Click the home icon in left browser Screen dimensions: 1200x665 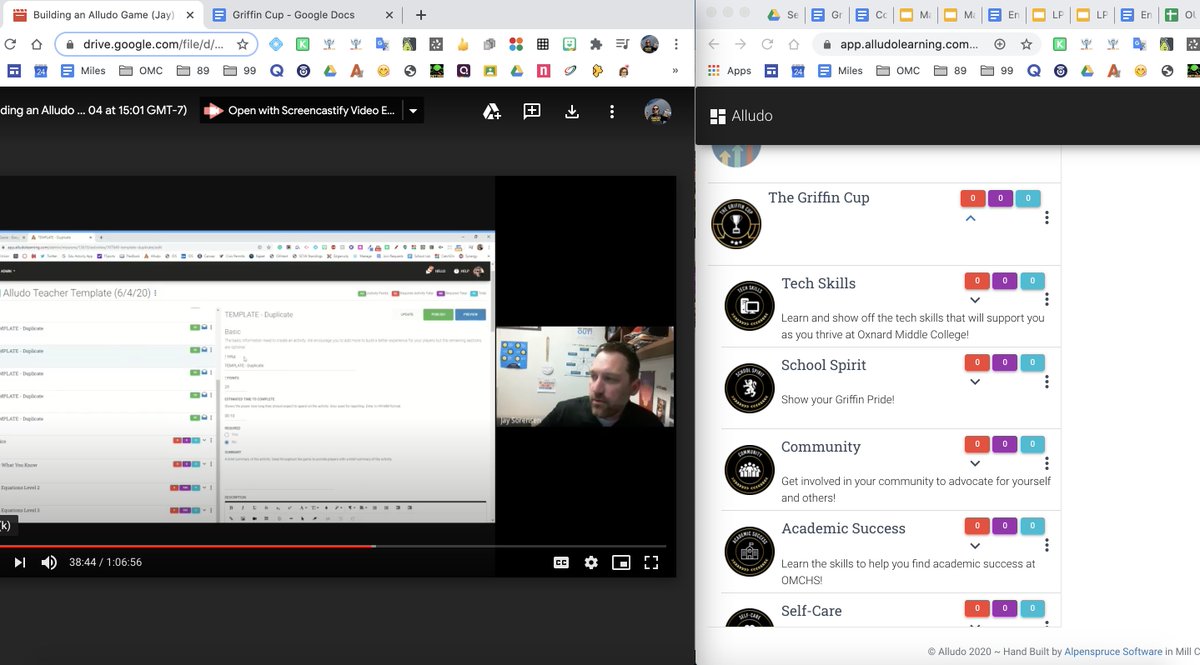(36, 44)
